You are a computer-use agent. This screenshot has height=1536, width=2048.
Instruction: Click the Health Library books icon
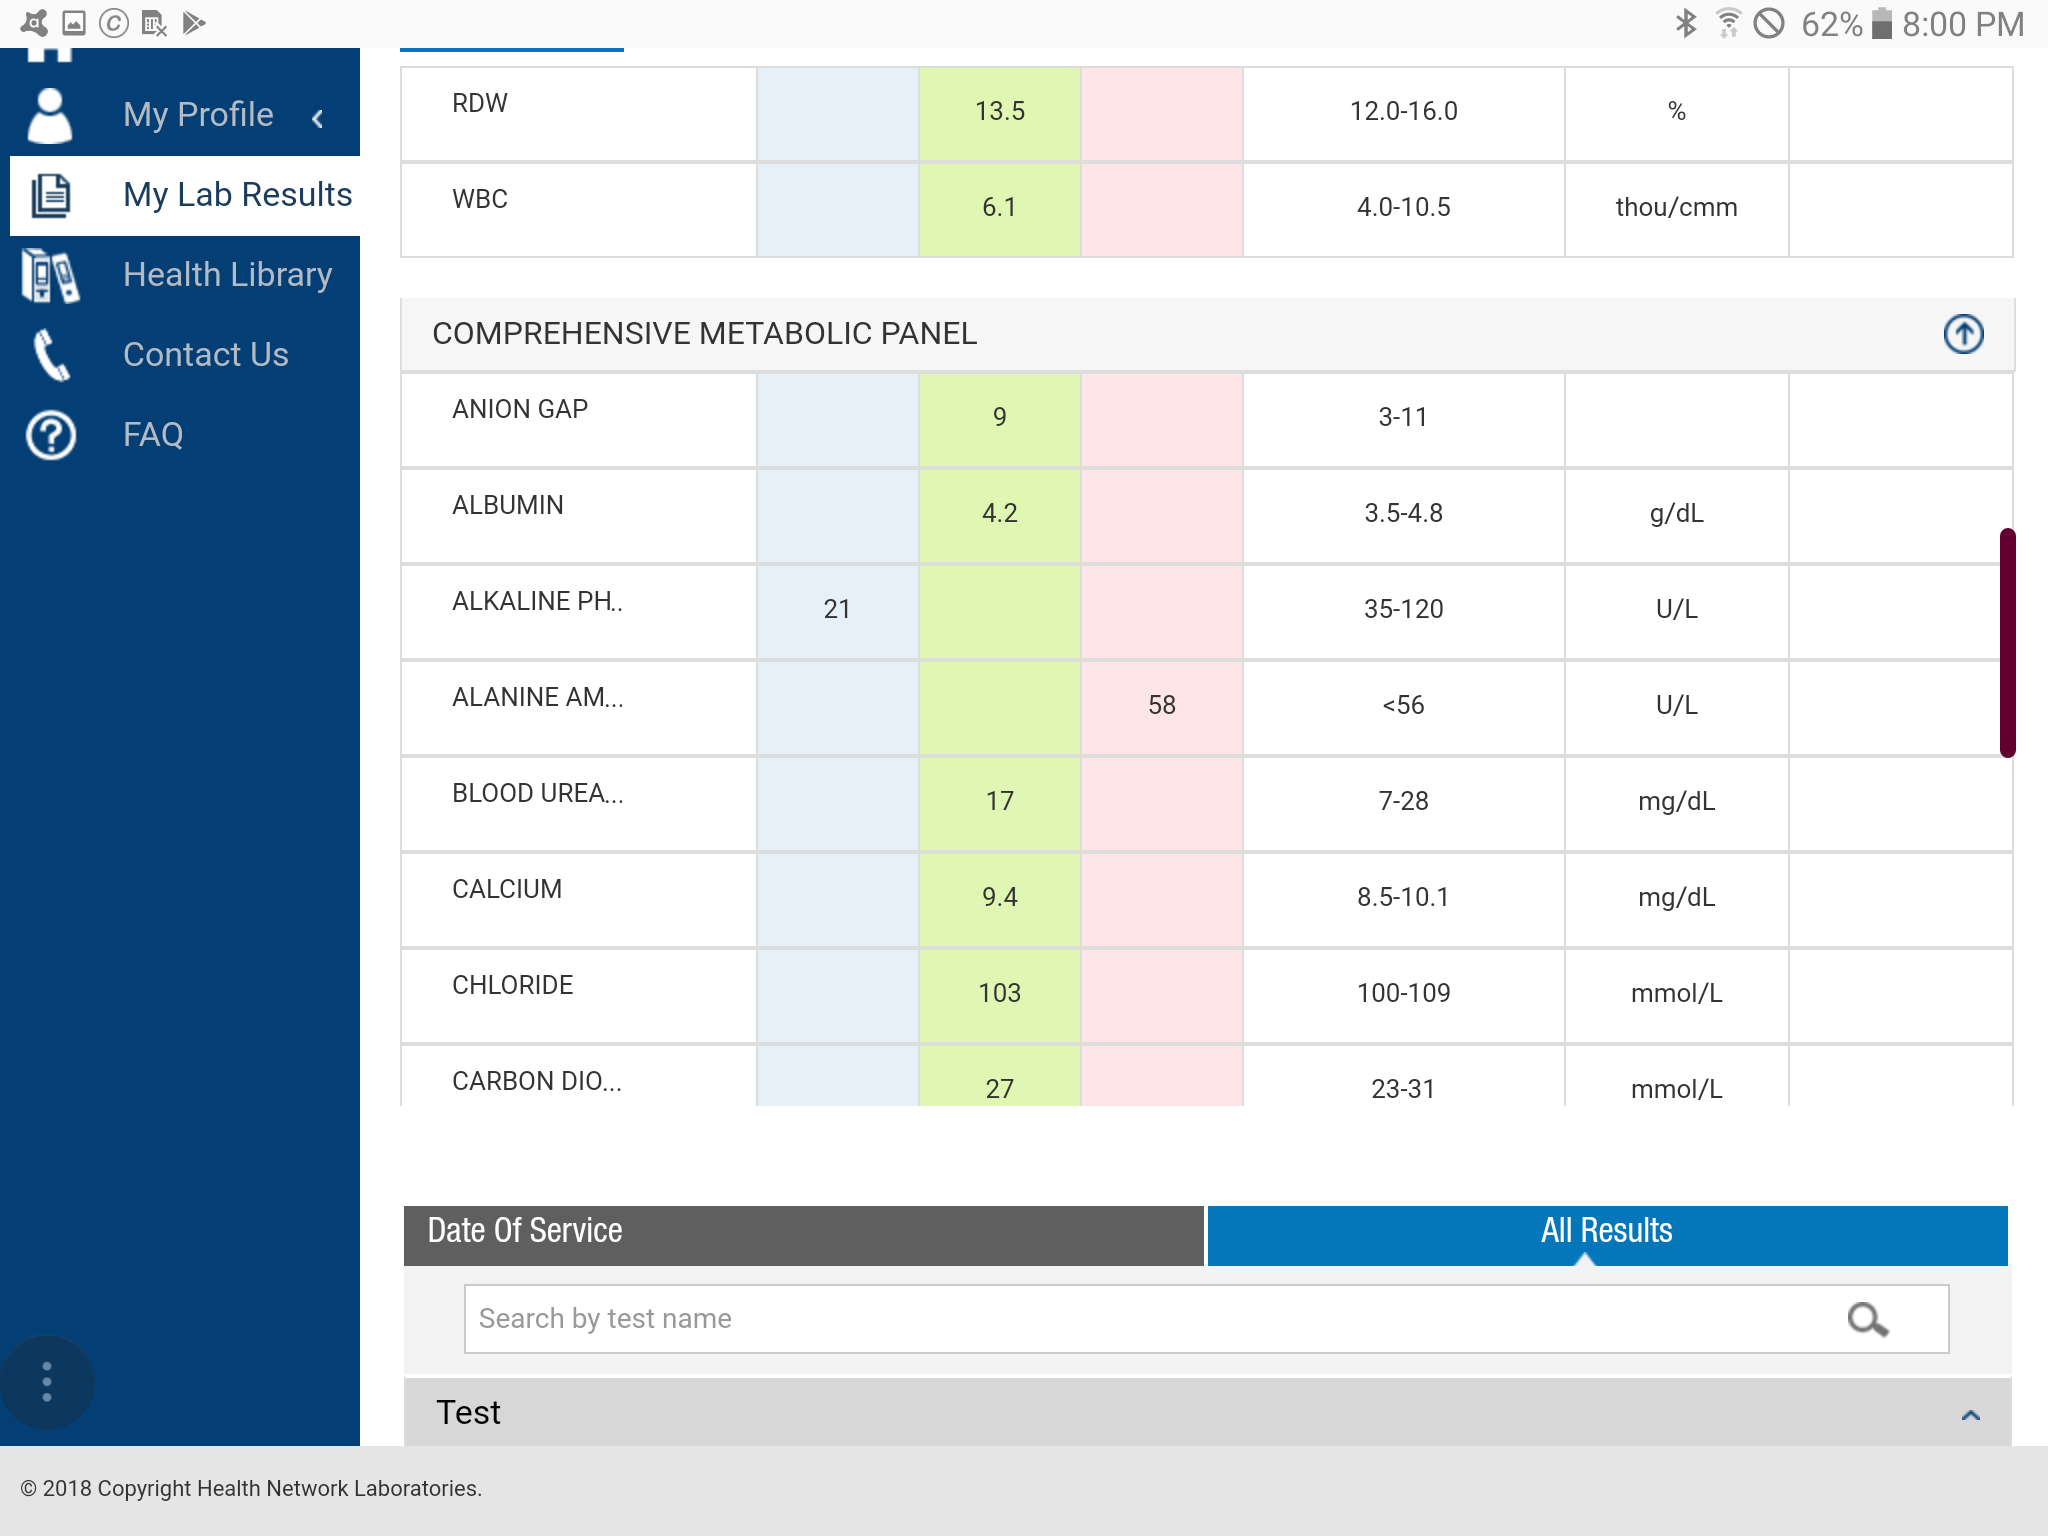click(50, 275)
